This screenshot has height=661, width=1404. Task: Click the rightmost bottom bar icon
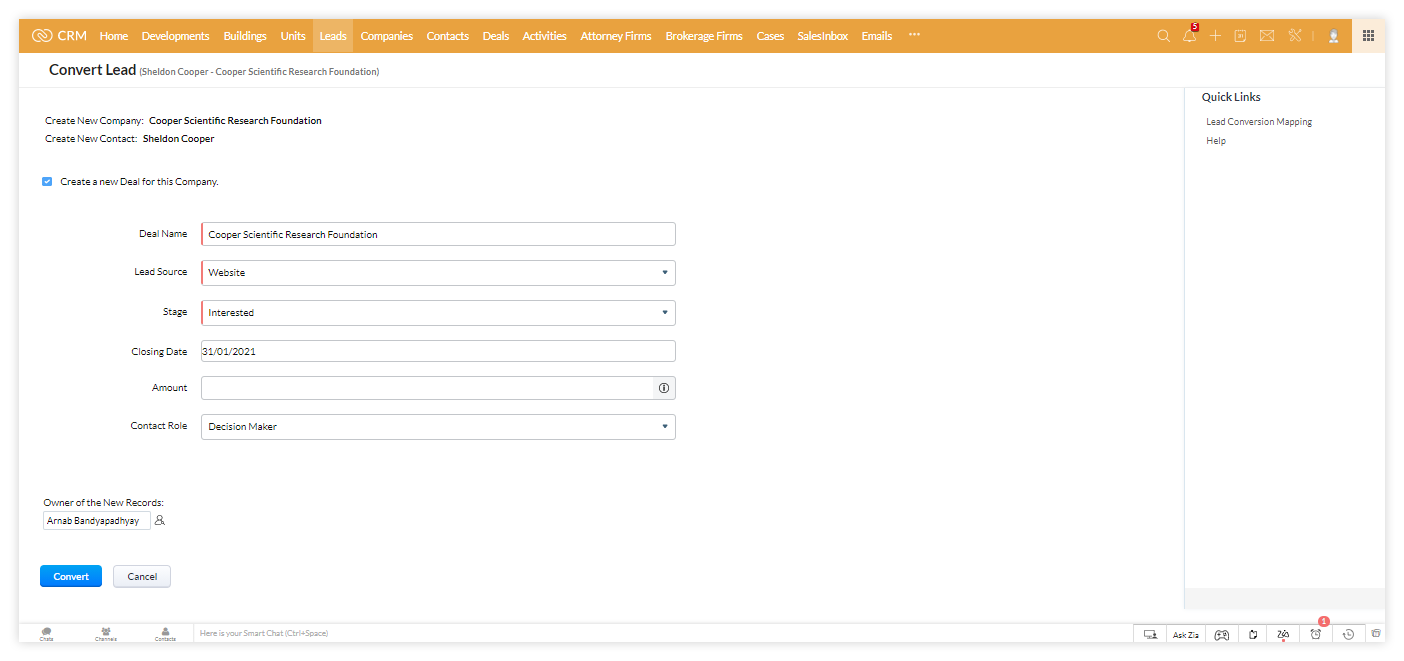1376,633
